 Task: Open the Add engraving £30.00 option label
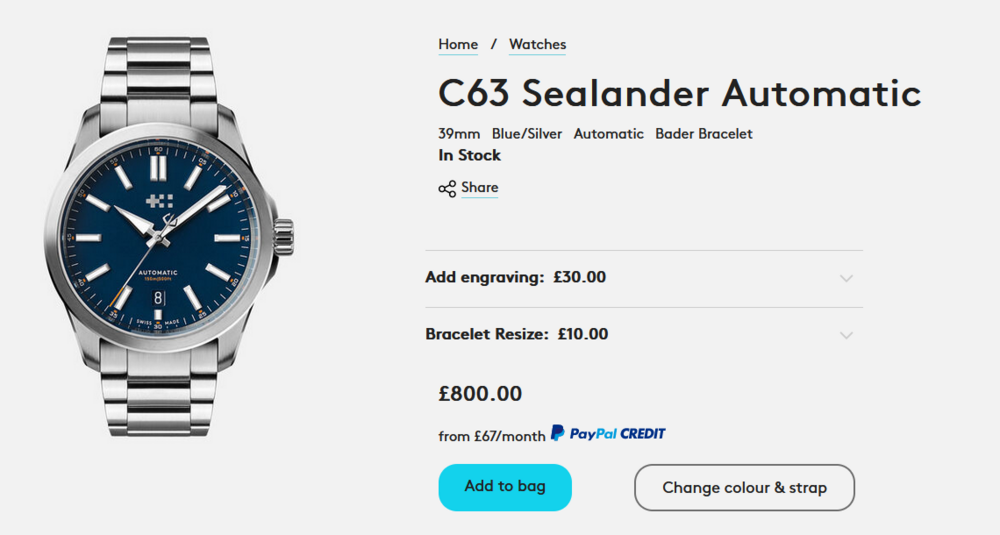click(x=515, y=277)
